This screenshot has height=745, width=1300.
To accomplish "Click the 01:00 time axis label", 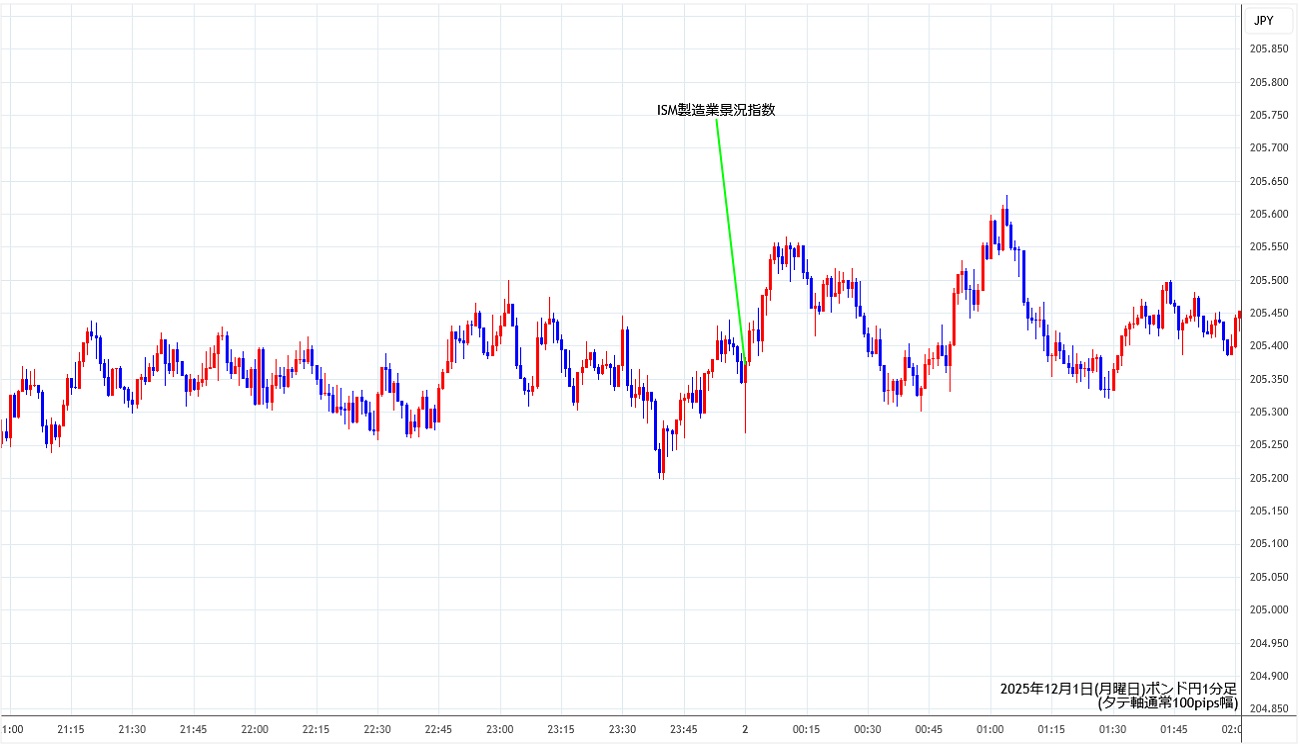I will pos(990,730).
